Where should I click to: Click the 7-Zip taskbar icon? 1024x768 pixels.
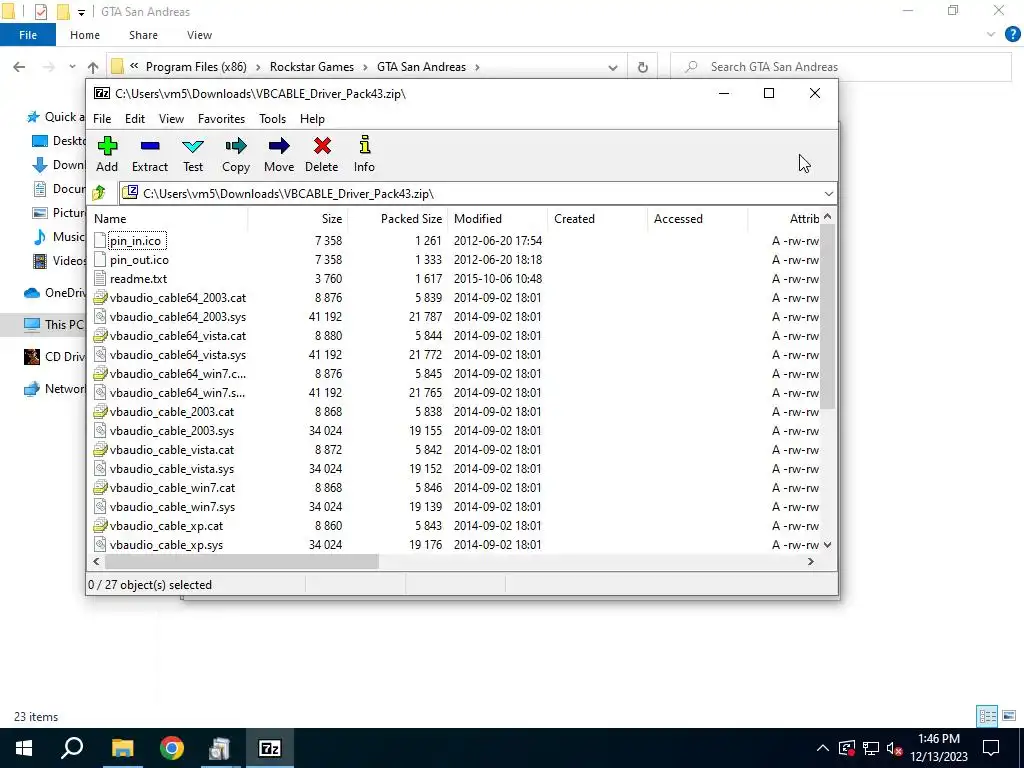click(x=270, y=748)
